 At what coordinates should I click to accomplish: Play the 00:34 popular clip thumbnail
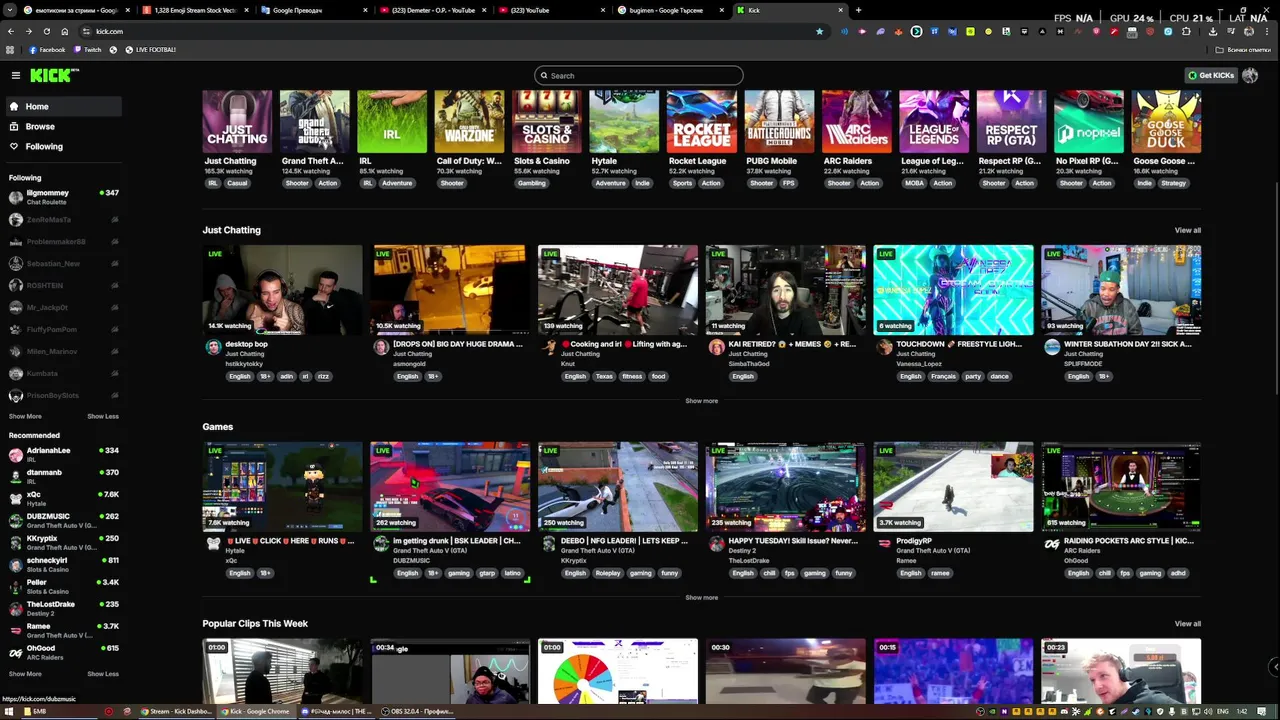pos(450,671)
